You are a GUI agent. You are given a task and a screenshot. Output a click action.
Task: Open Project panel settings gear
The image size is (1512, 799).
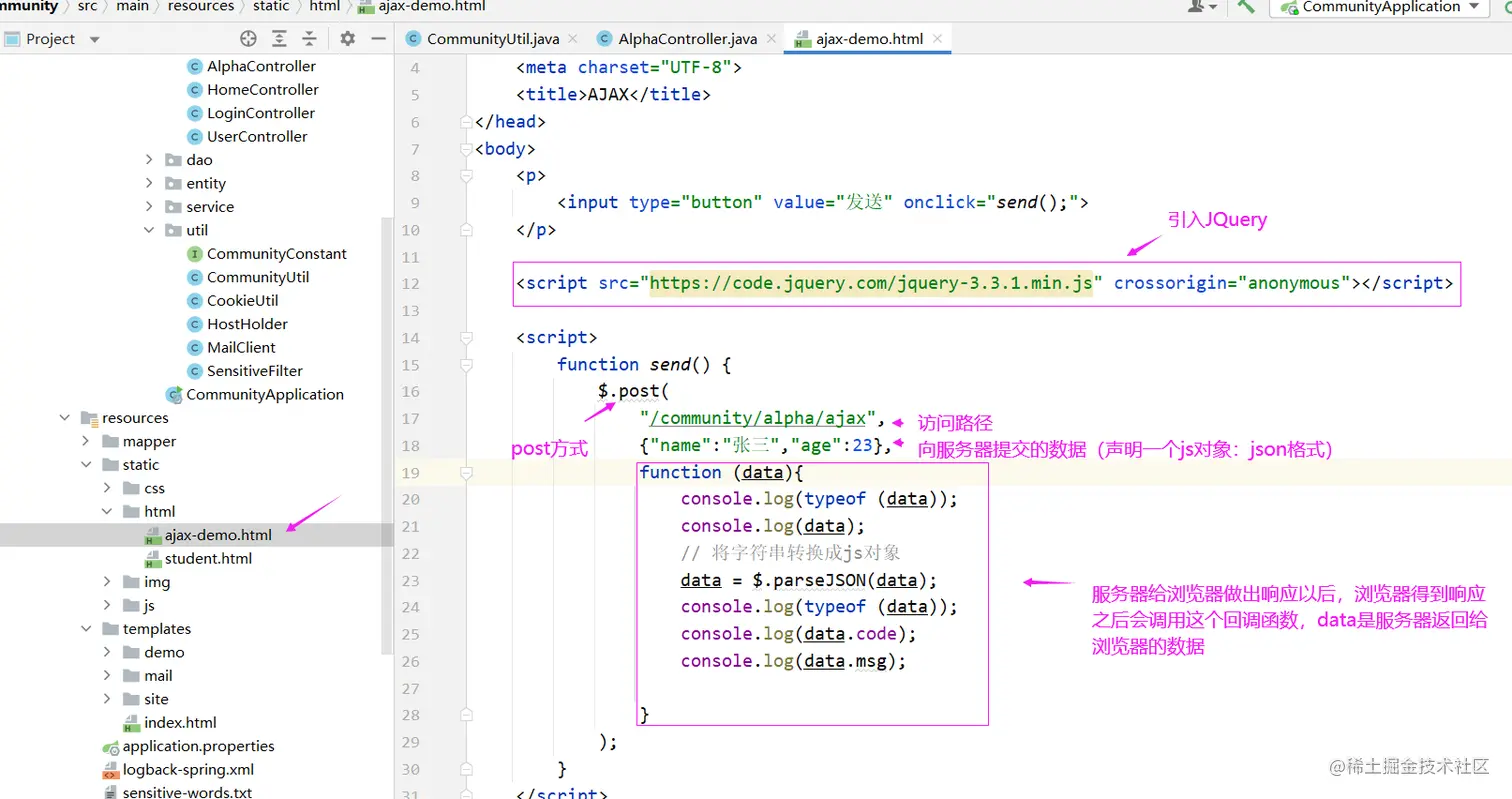347,39
